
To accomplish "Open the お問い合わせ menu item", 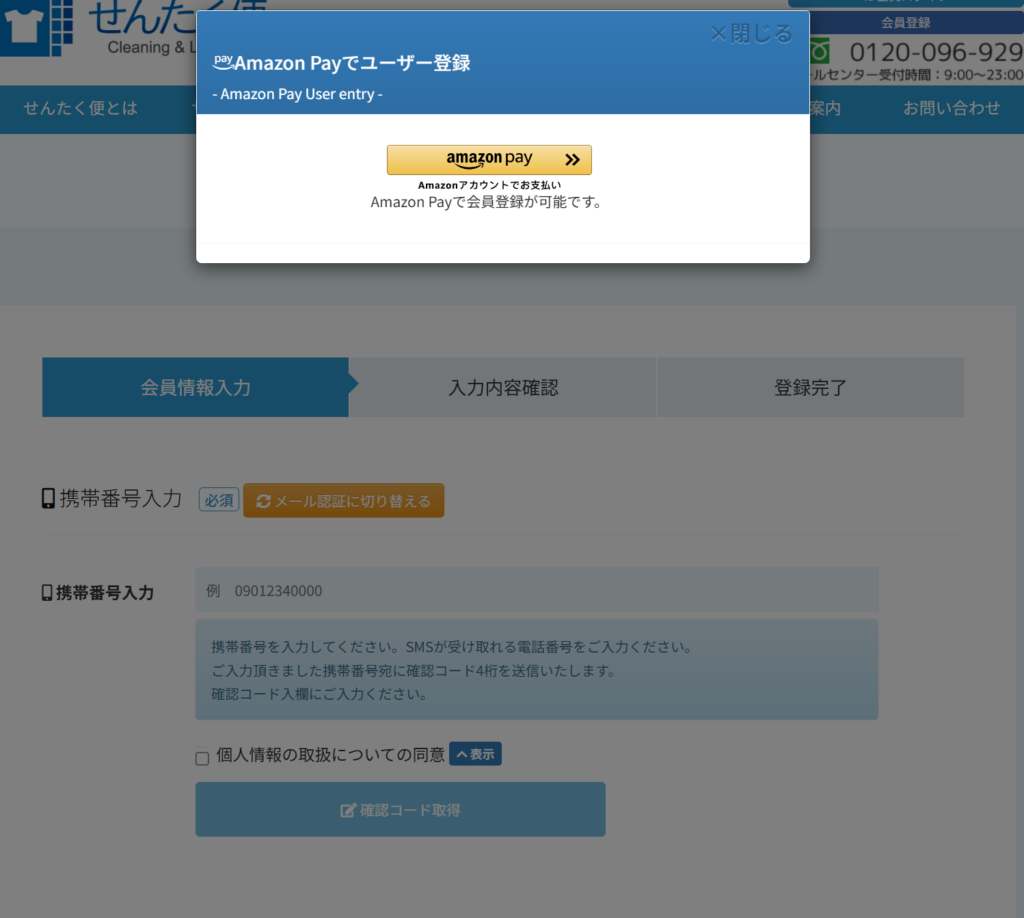I will point(952,108).
